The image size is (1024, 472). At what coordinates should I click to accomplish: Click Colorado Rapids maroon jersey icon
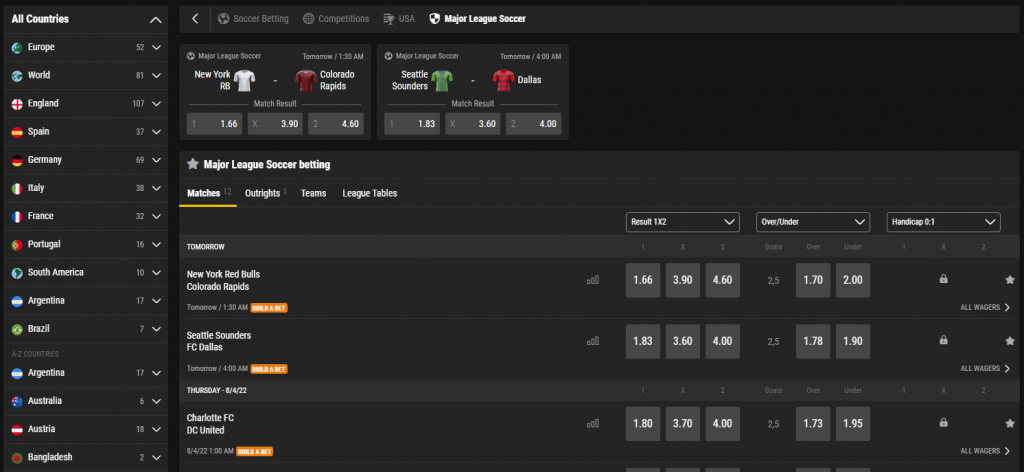coord(306,80)
